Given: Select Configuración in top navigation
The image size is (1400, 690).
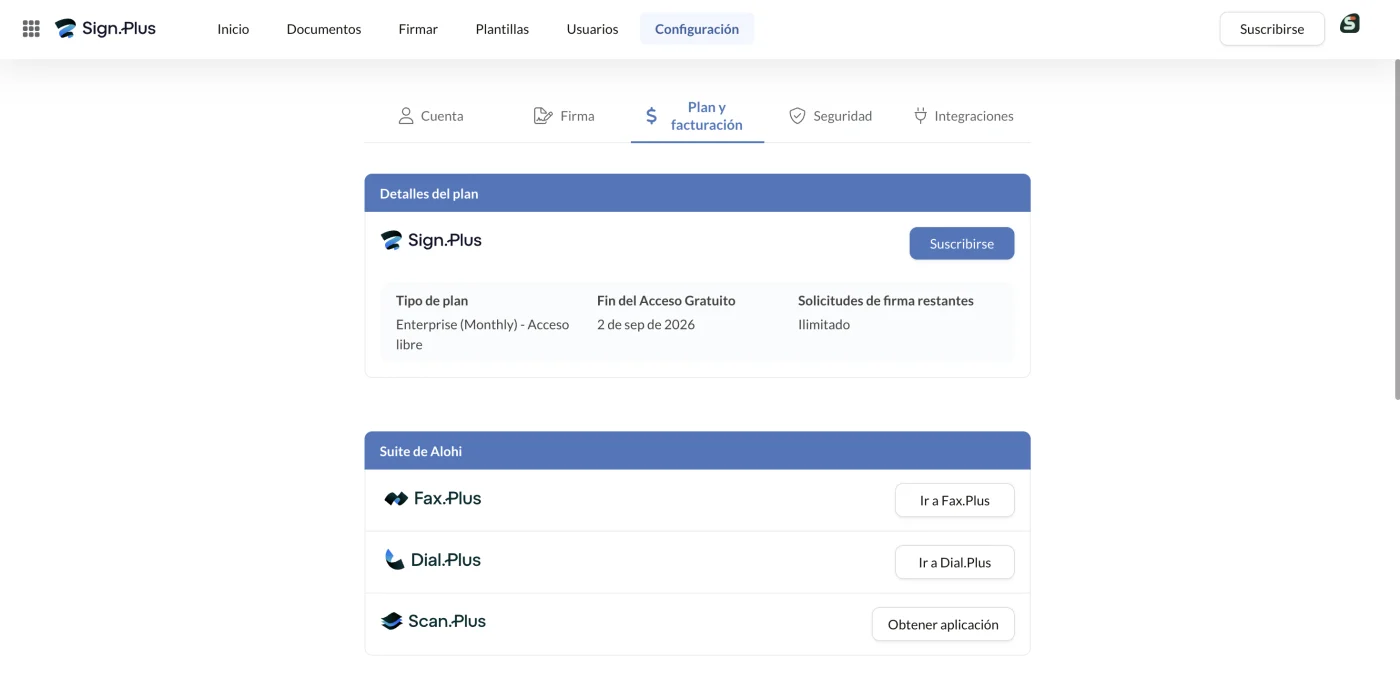Looking at the screenshot, I should [x=697, y=29].
